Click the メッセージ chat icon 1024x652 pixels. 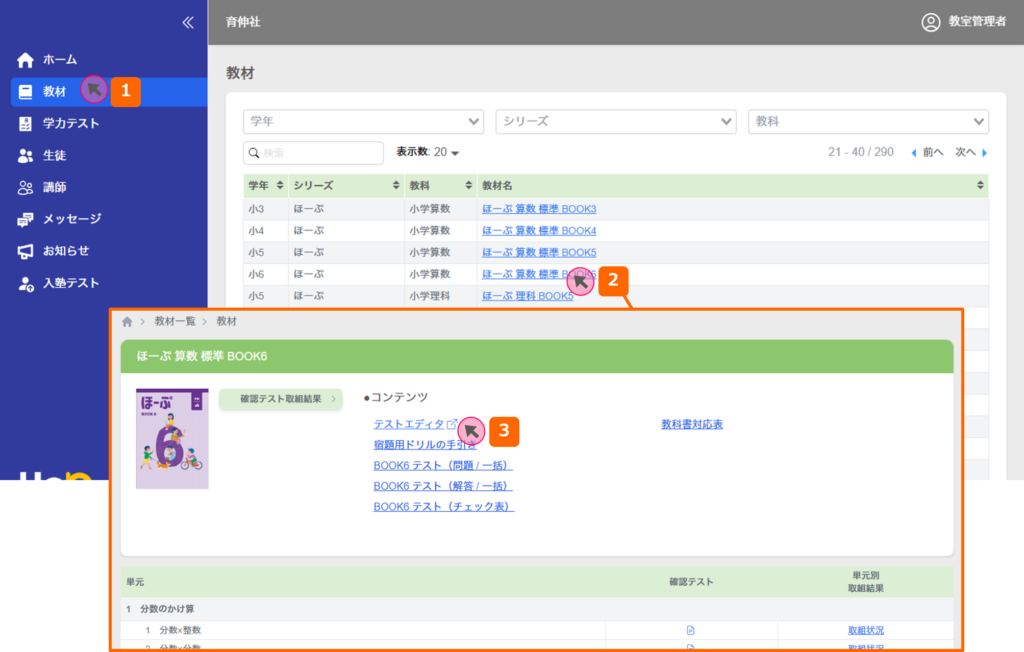click(26, 219)
